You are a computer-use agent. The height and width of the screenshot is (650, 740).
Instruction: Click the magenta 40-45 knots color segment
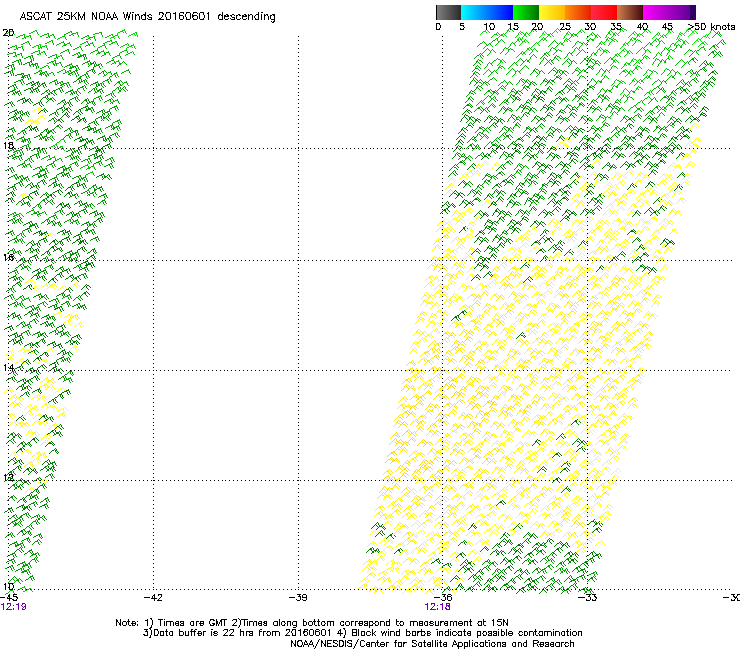coord(656,12)
